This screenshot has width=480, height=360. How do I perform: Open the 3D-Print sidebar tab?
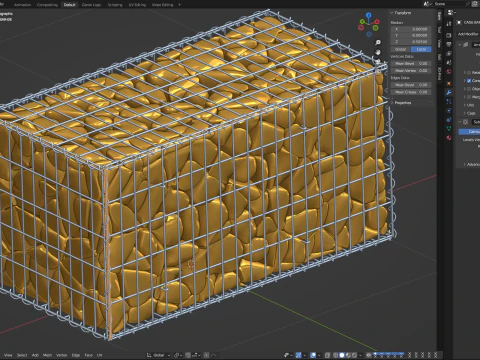pyautogui.click(x=440, y=74)
